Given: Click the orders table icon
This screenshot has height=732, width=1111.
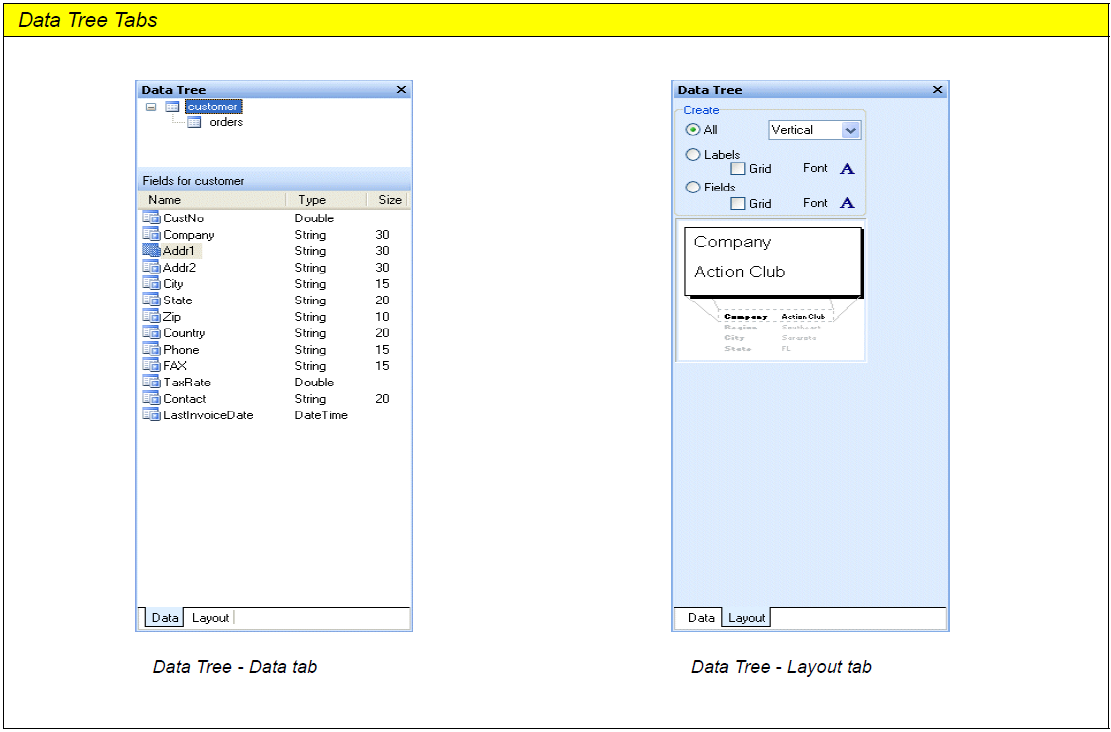Looking at the screenshot, I should coord(194,123).
